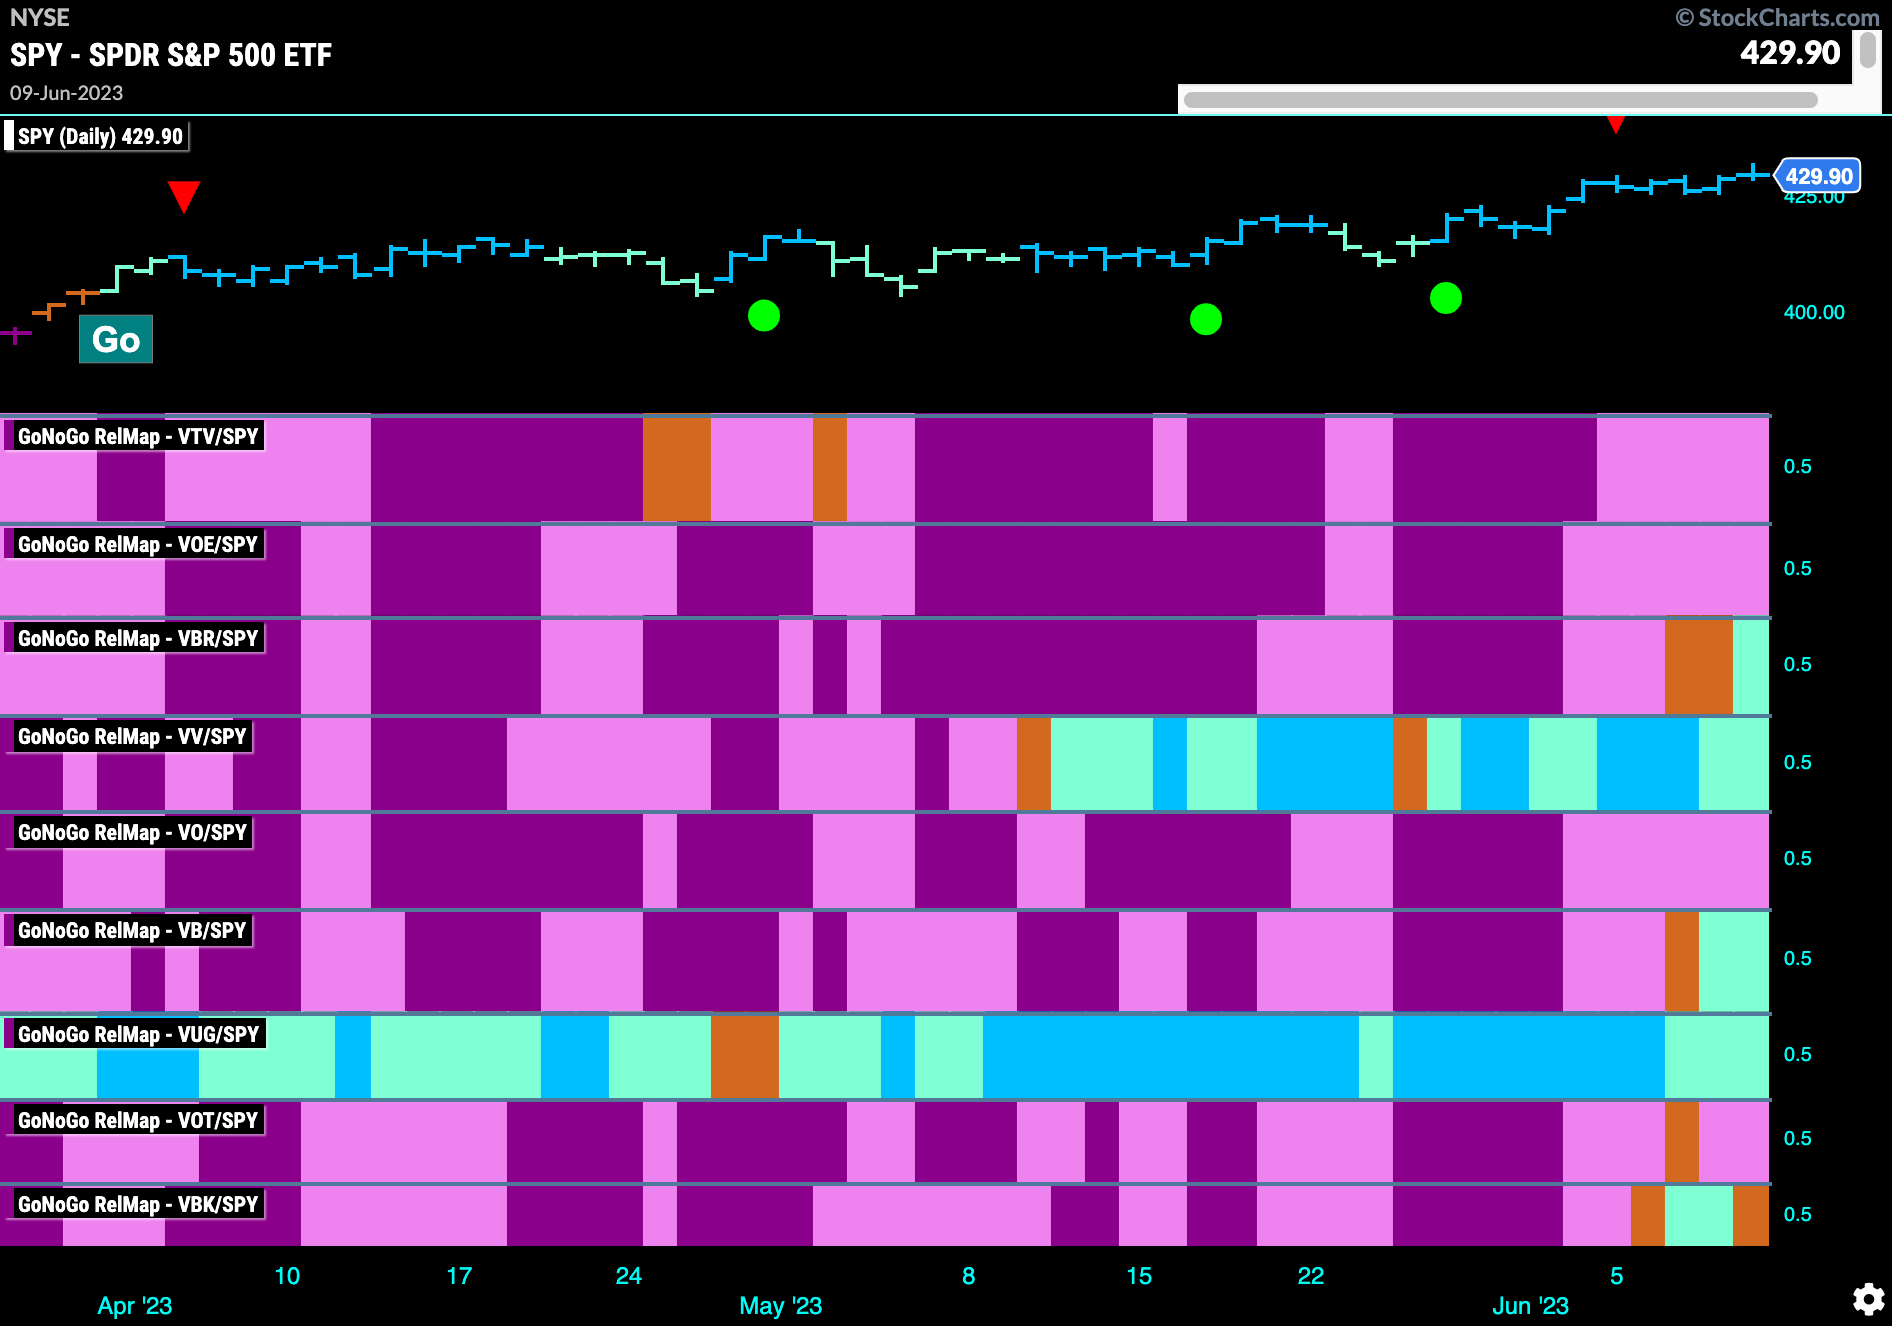
Task: Click the SPY - SPDR S&P 500 ETF title
Action: [171, 55]
